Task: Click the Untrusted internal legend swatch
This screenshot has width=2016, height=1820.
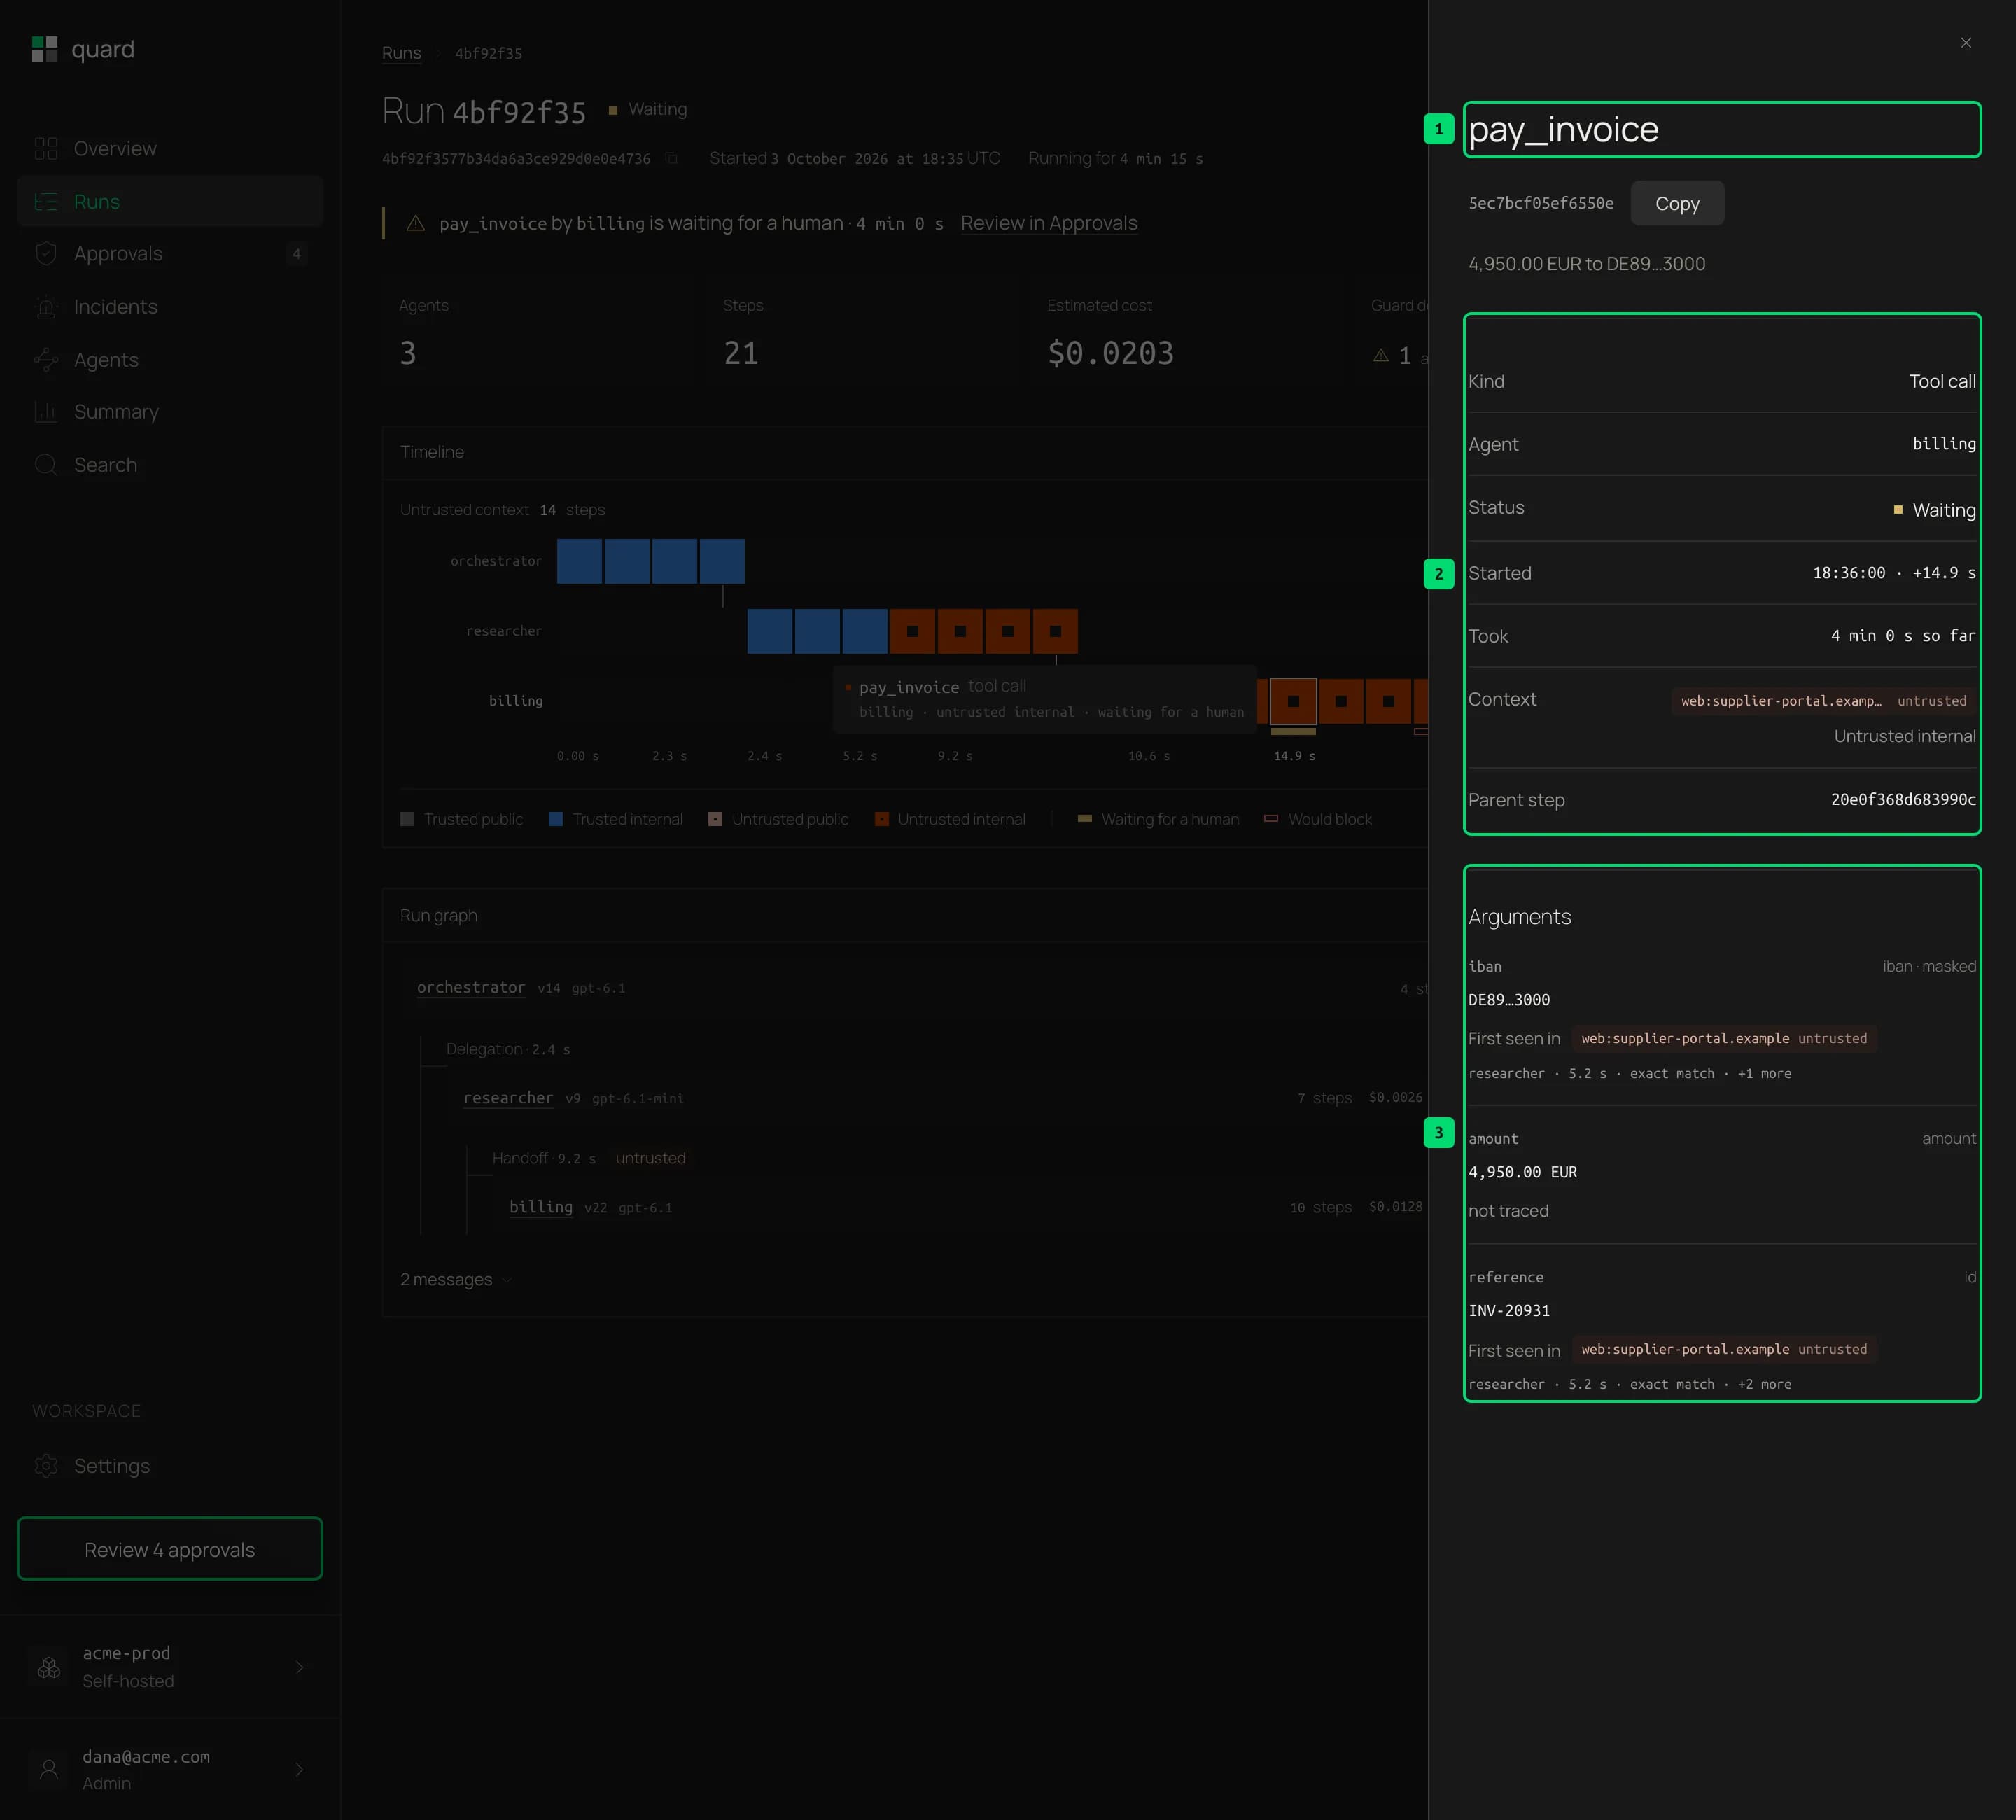Action: 882,819
